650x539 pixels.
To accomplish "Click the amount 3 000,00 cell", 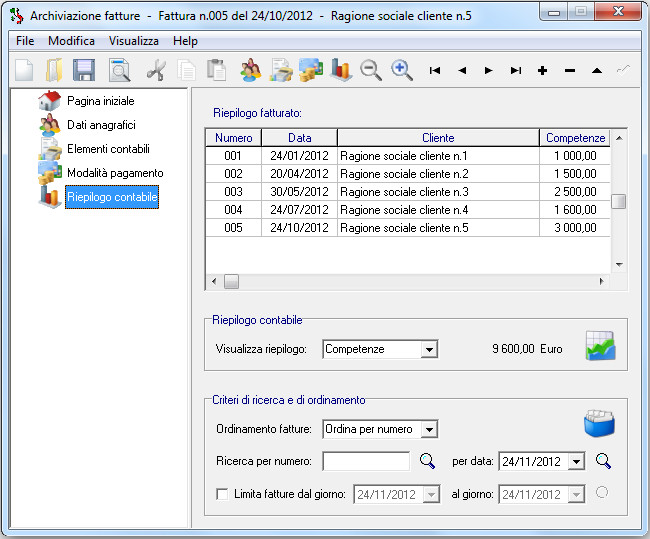I will coord(575,228).
